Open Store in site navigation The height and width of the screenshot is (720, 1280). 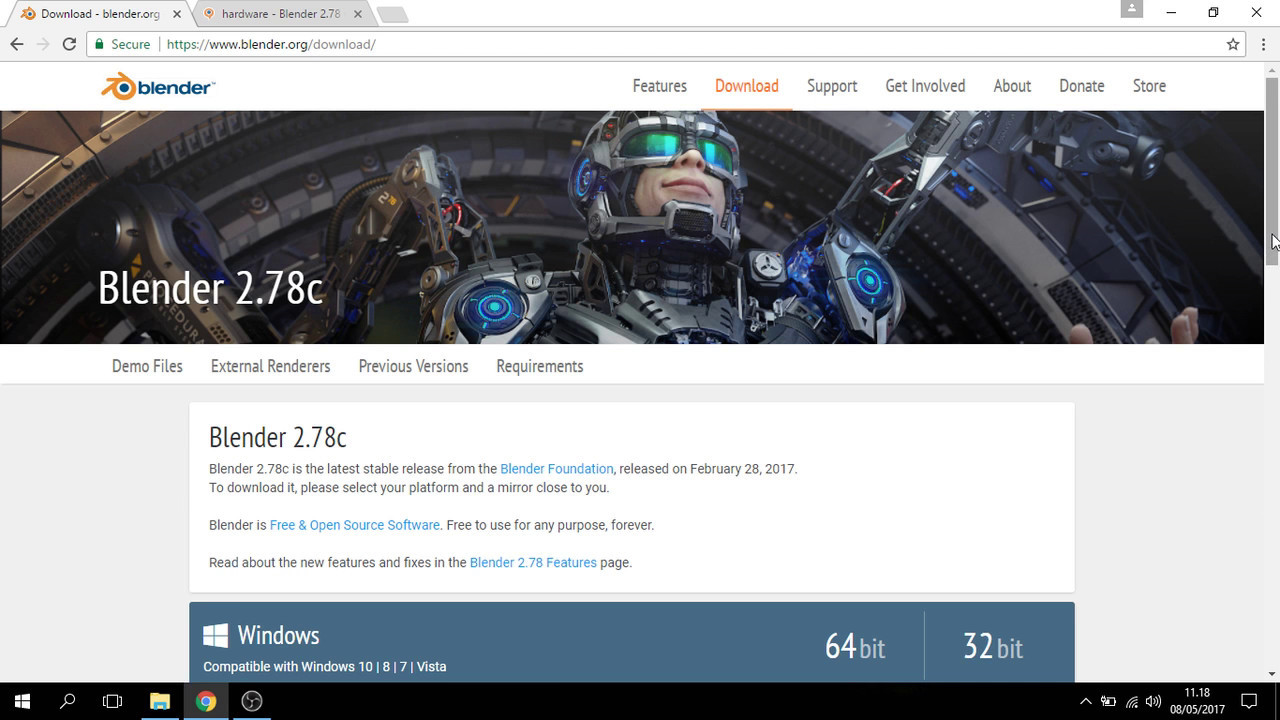(x=1149, y=86)
